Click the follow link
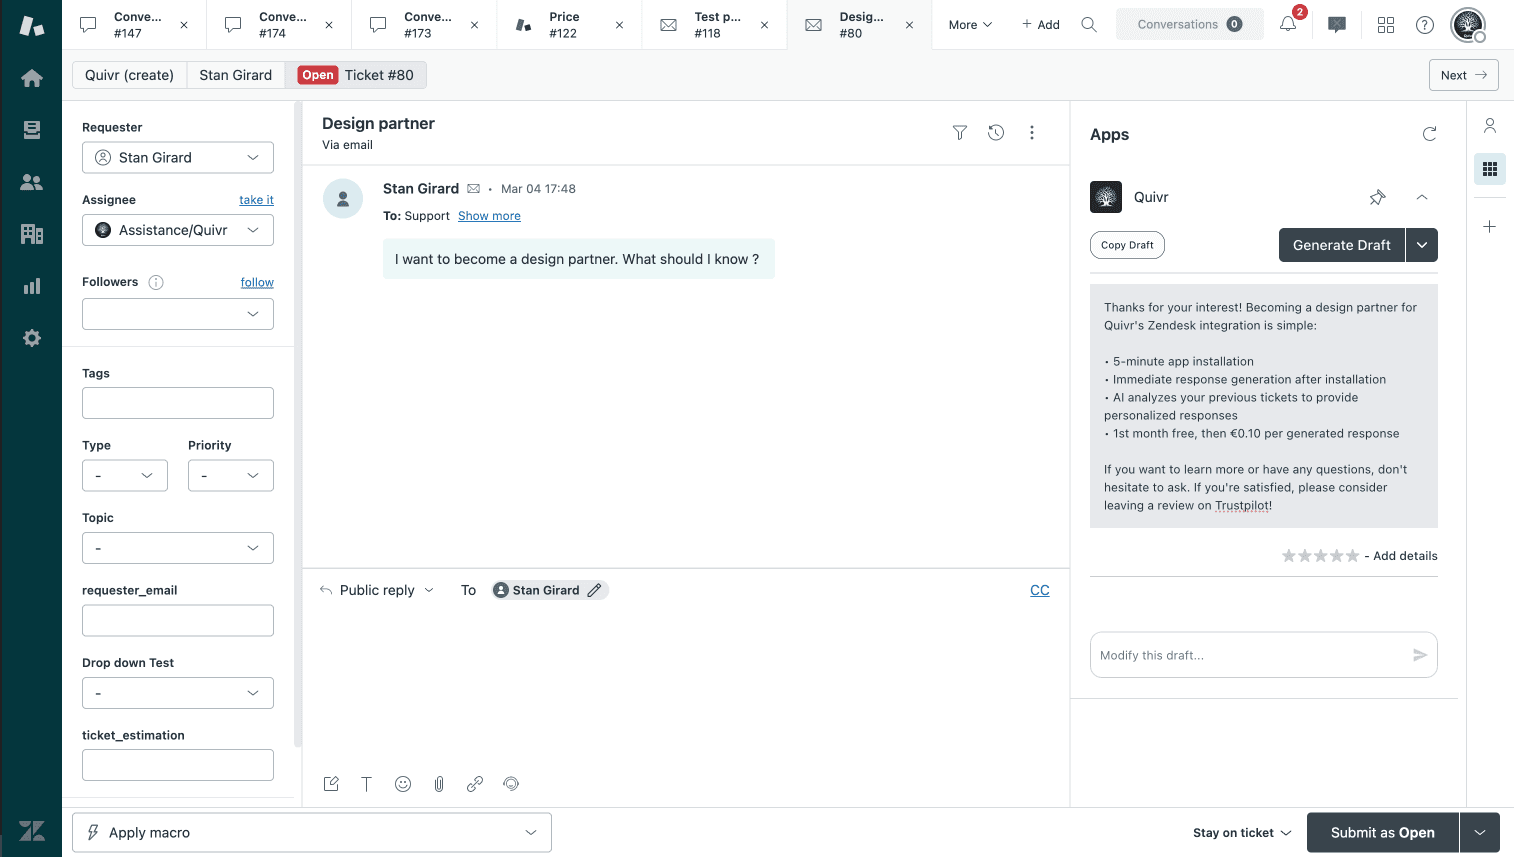 click(257, 283)
